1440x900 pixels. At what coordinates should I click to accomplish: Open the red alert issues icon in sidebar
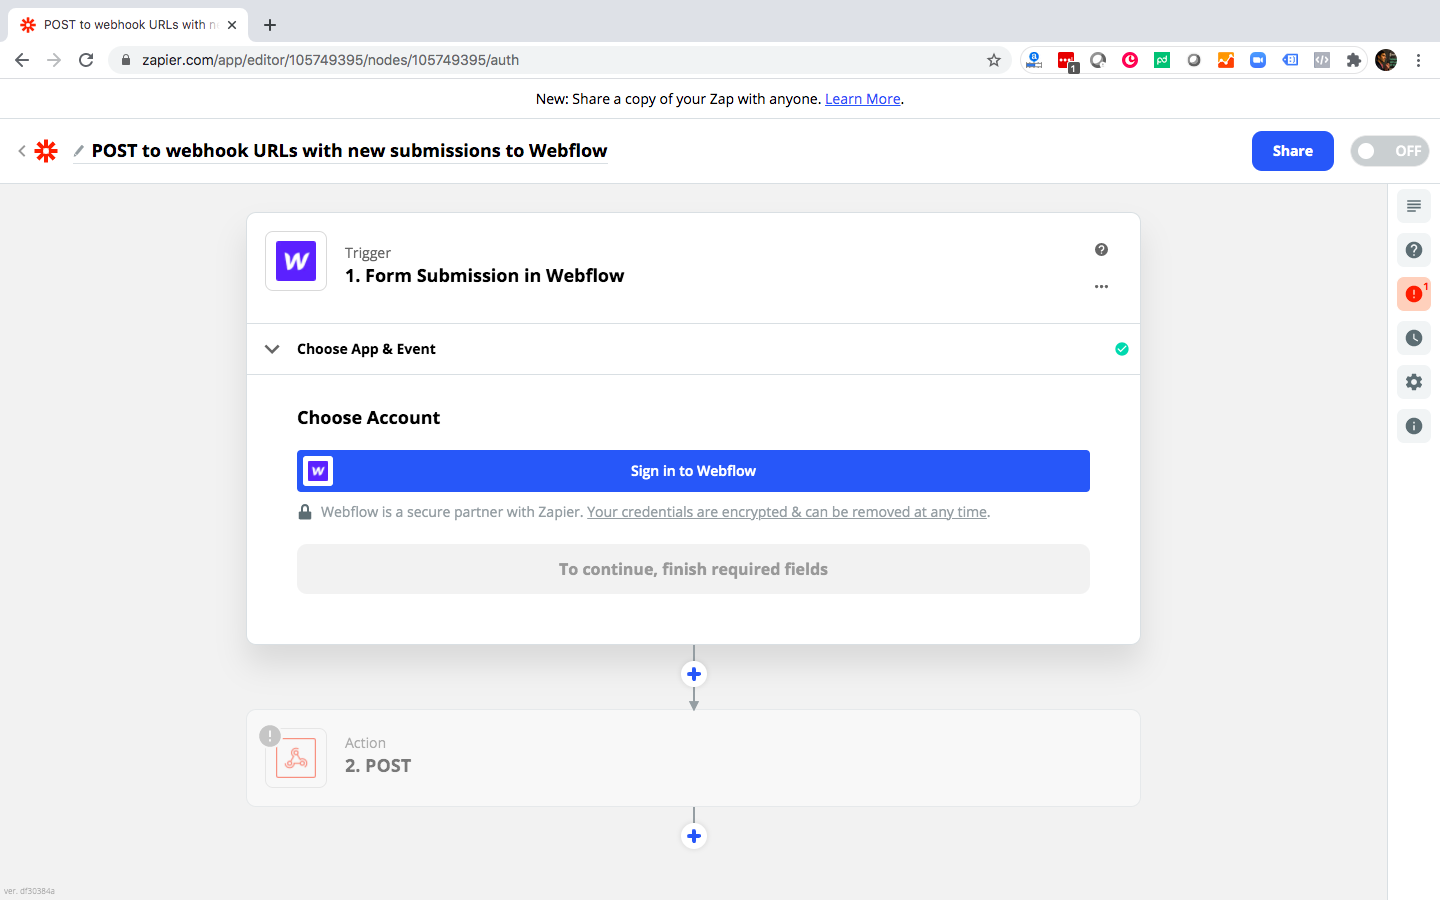pos(1414,294)
